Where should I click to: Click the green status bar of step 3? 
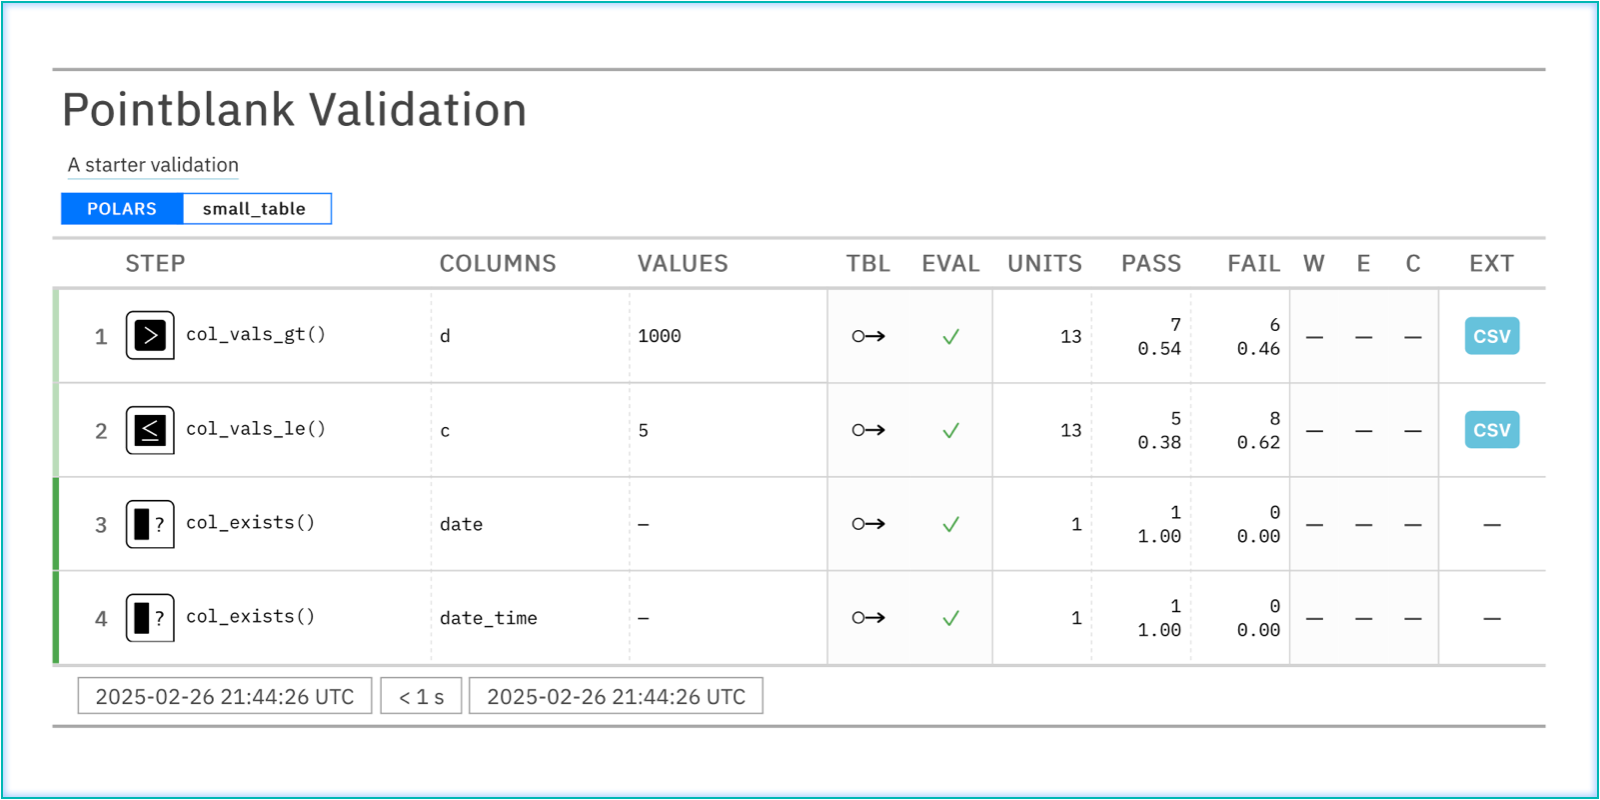tap(56, 524)
